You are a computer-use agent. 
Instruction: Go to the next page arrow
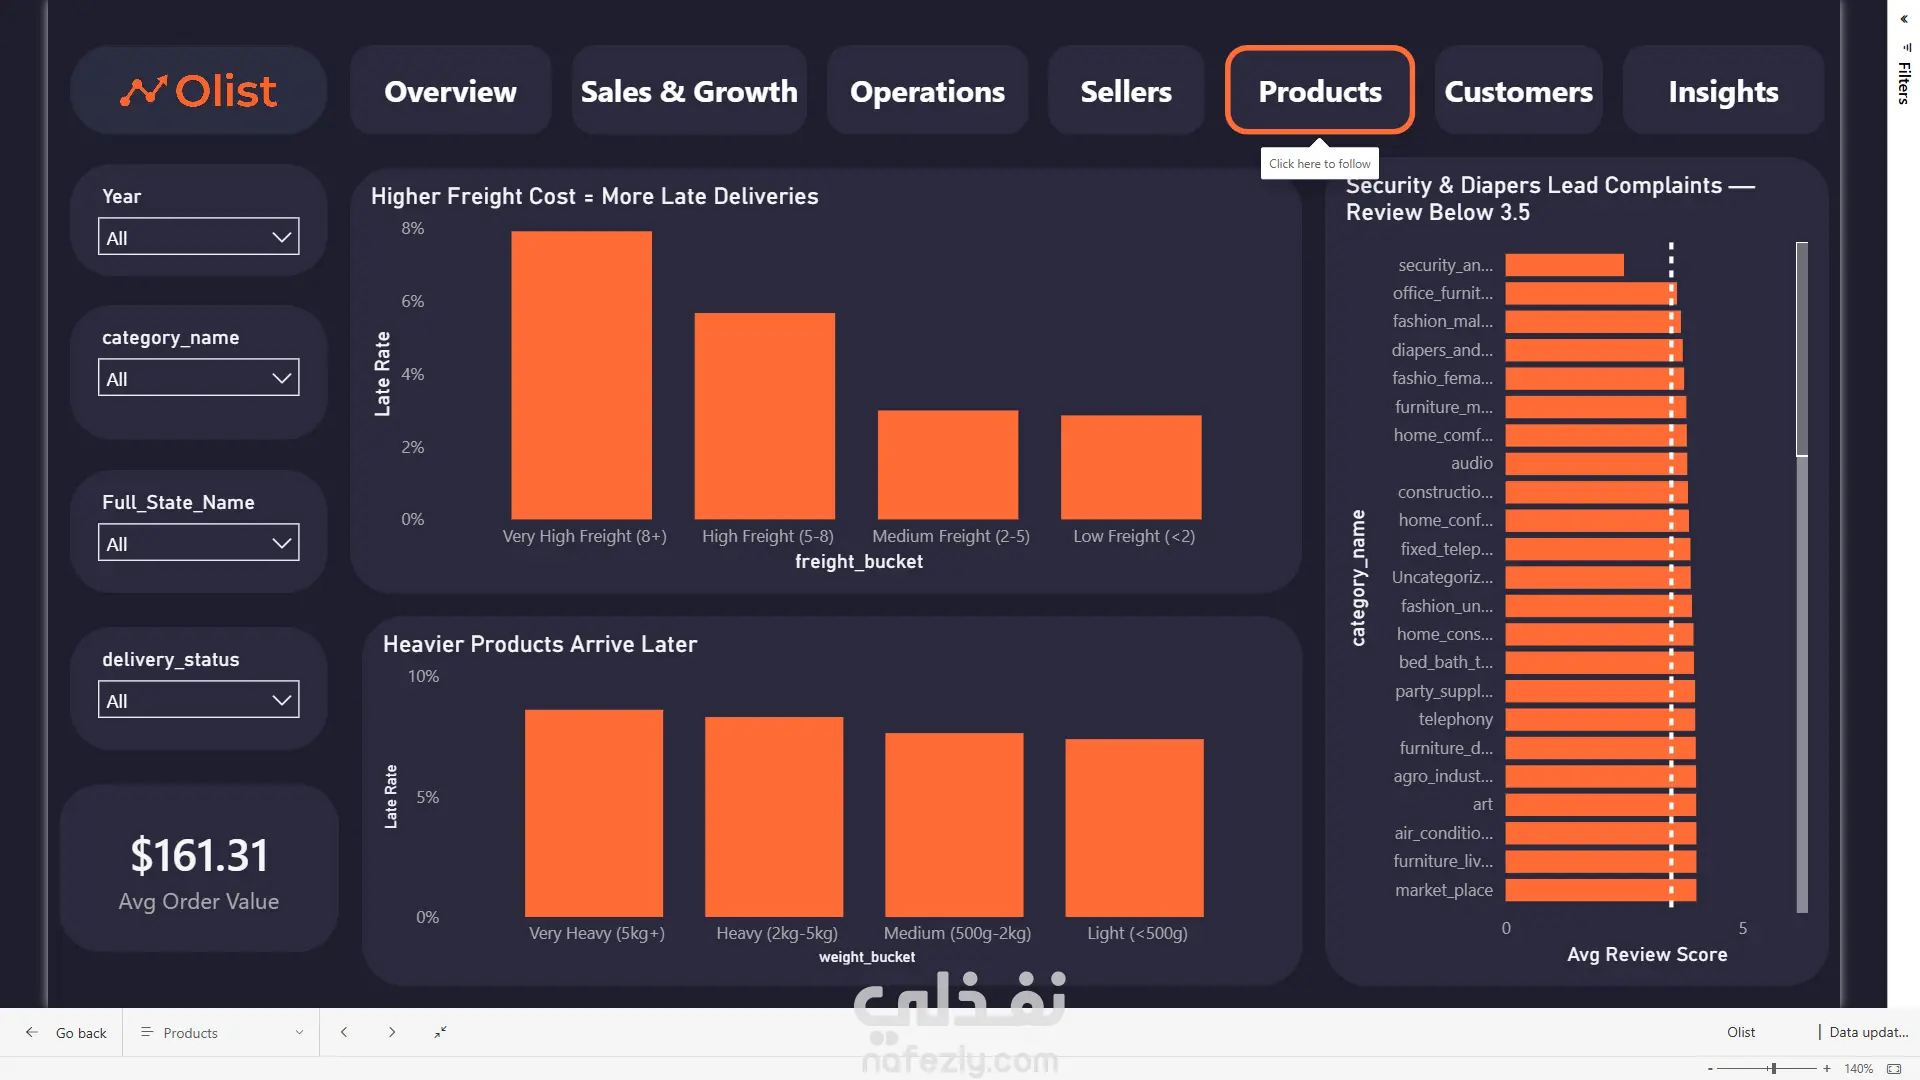(x=392, y=1032)
